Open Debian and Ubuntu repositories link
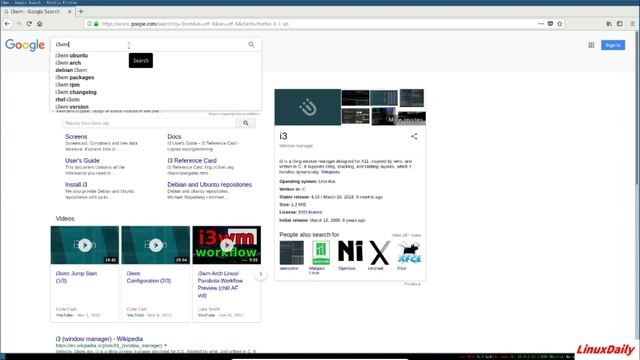This screenshot has height=360, width=640. pyautogui.click(x=209, y=185)
